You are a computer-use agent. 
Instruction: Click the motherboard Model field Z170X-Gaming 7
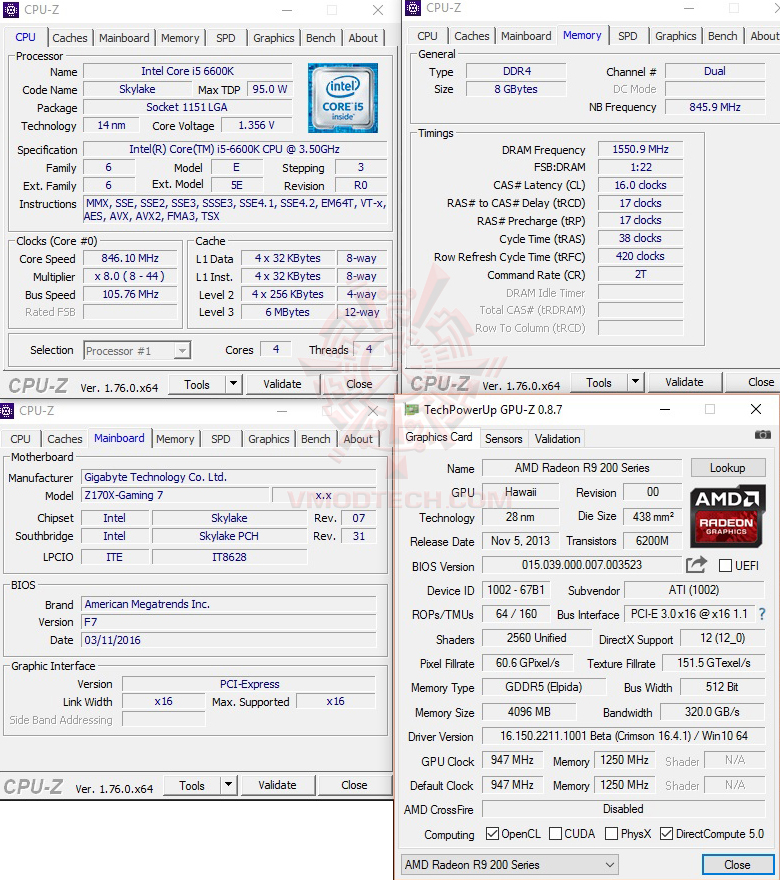pos(175,495)
